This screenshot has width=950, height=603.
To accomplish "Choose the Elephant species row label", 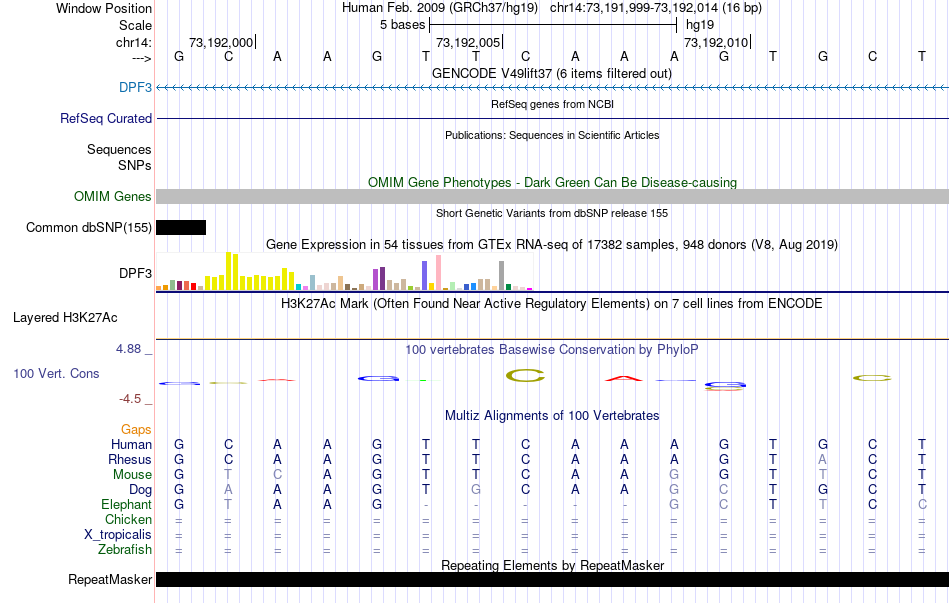I will click(127, 505).
